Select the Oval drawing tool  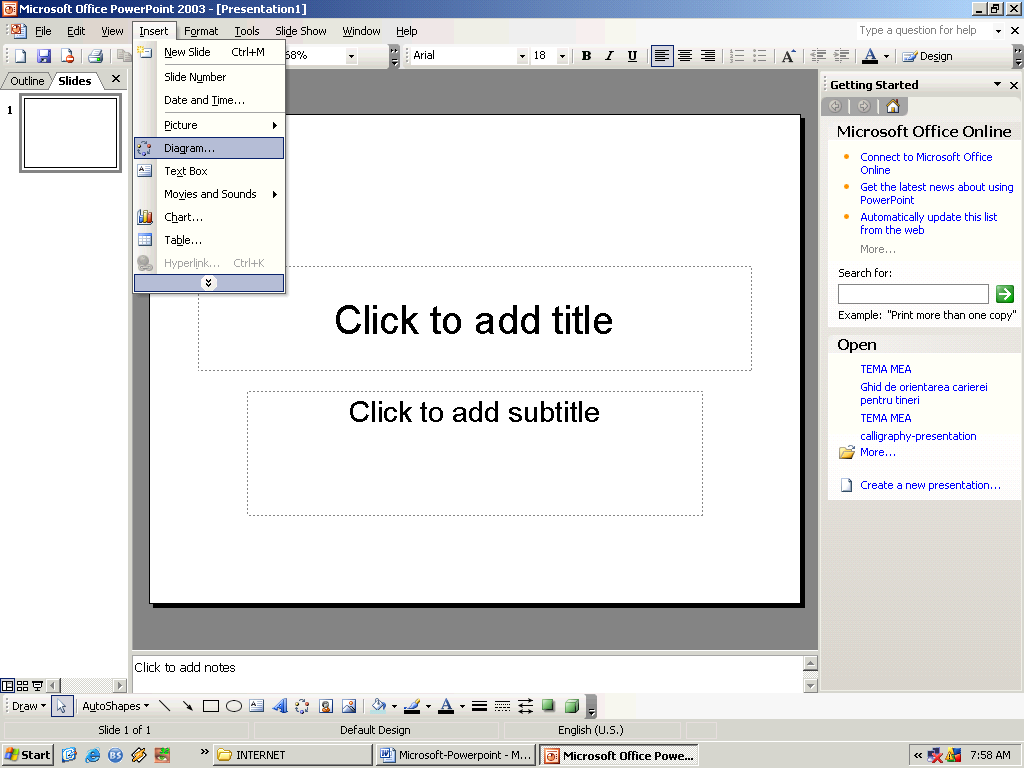[234, 706]
